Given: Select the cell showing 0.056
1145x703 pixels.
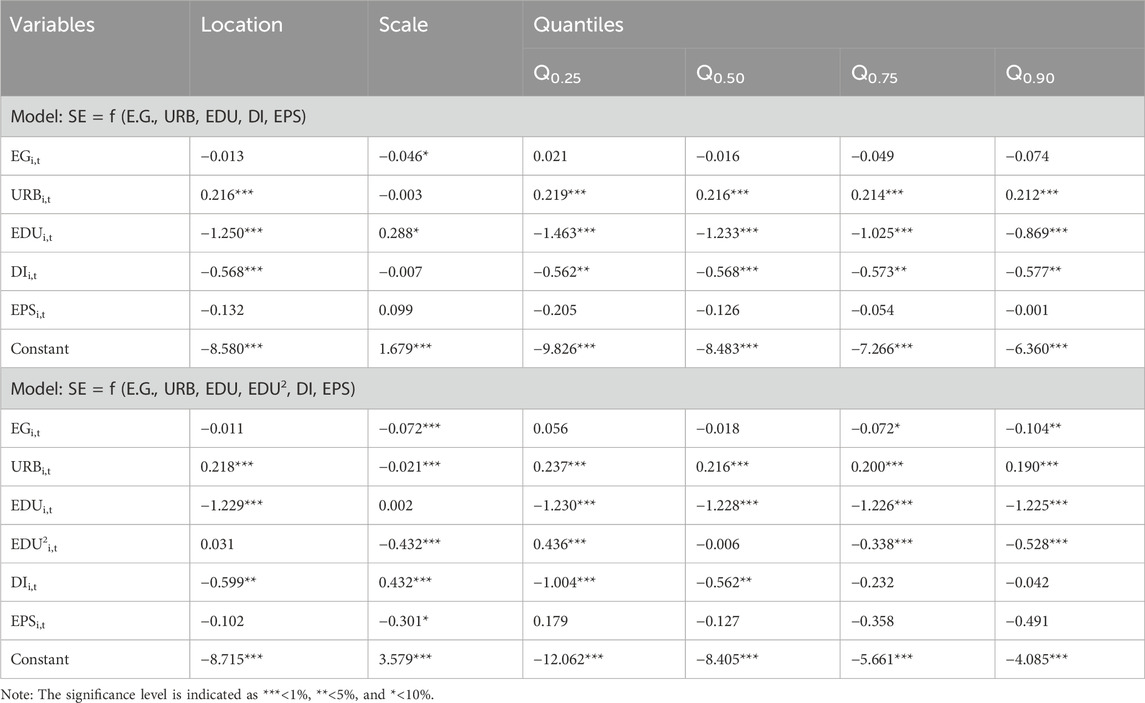Looking at the screenshot, I should 550,429.
